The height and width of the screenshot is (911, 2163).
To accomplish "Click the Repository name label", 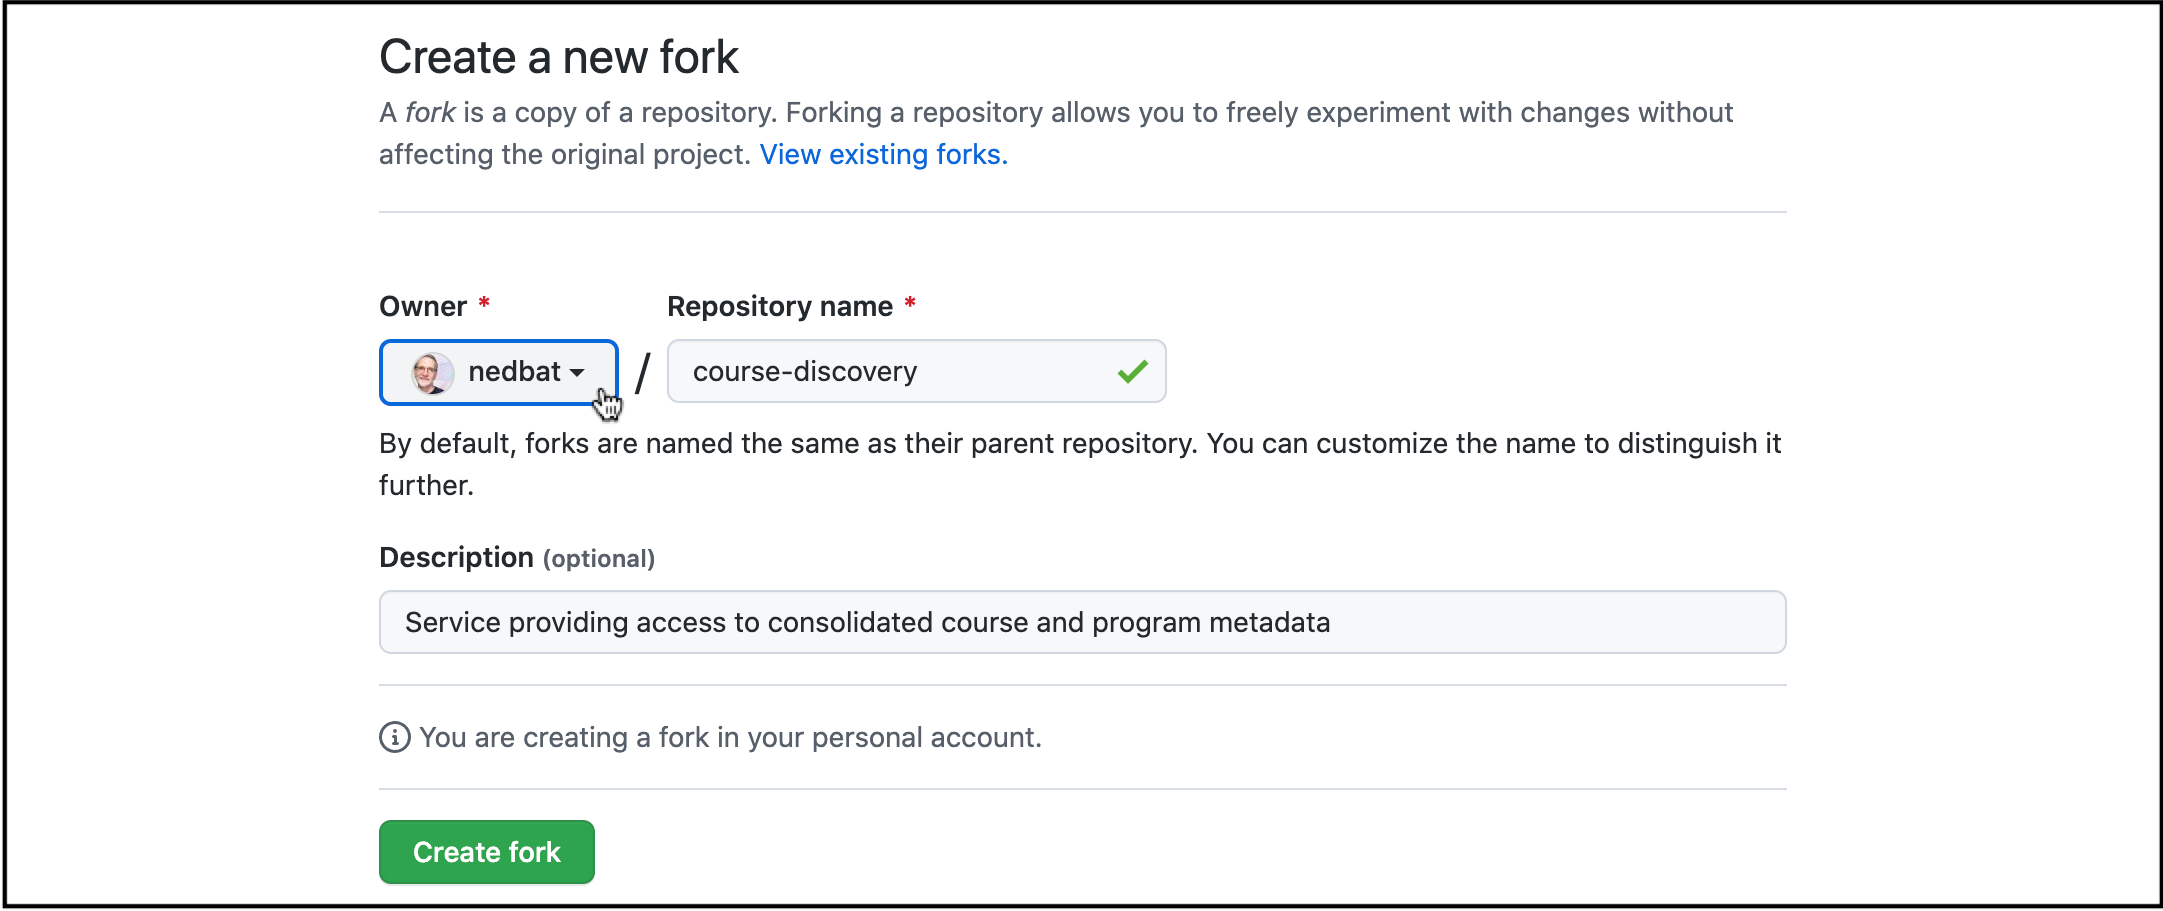I will coord(780,306).
